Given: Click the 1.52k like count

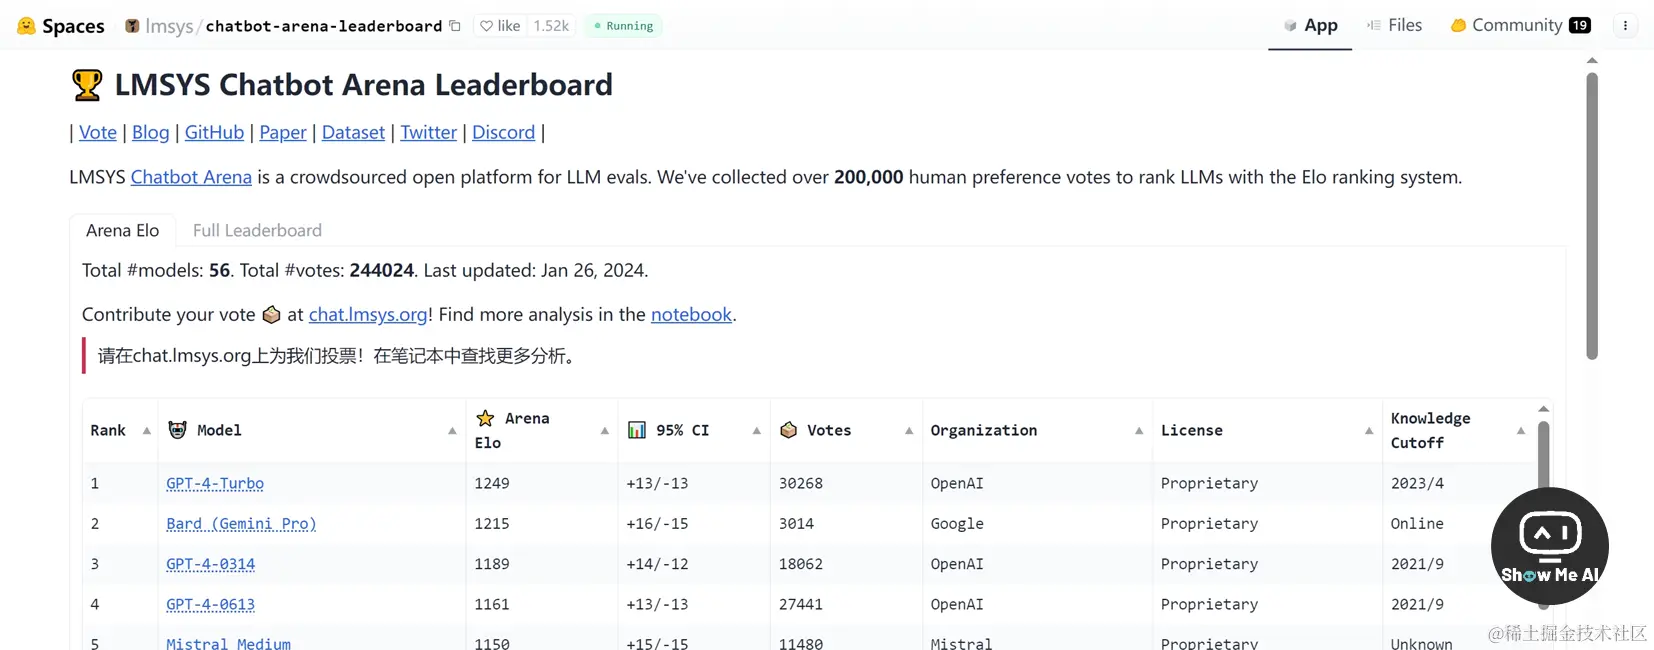Looking at the screenshot, I should [551, 26].
